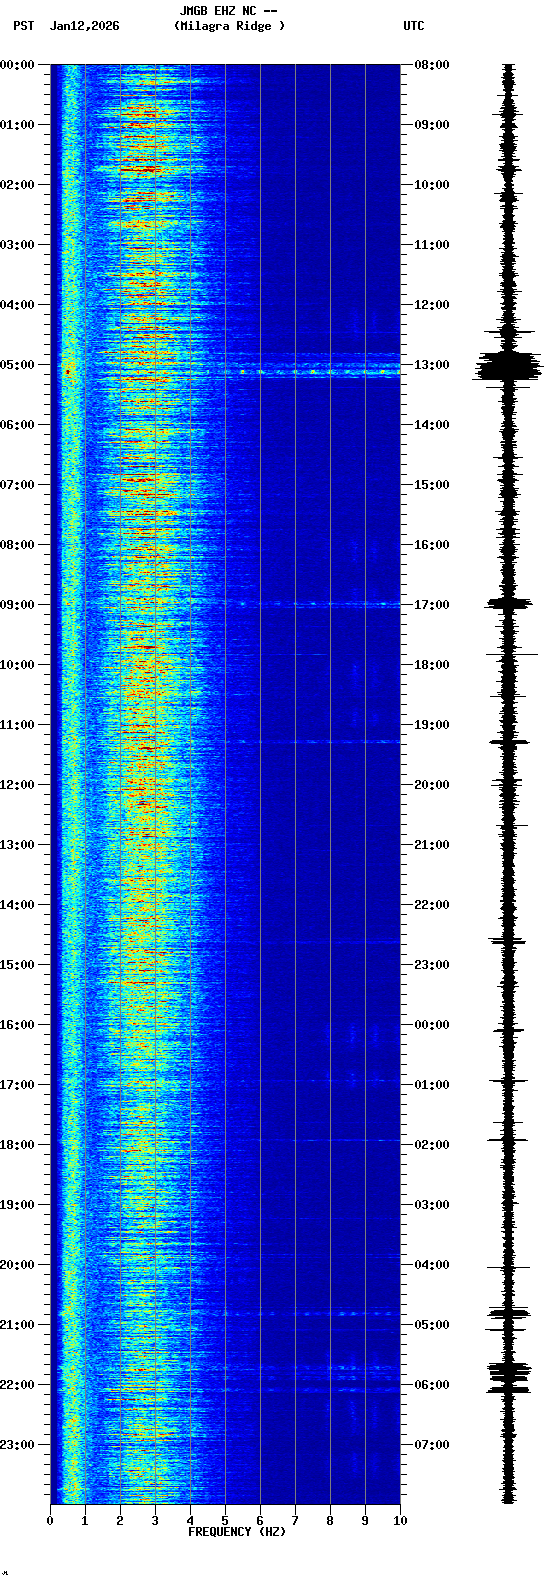Click the '08:00' PST time label on left
The height and width of the screenshot is (1584, 552).
pos(17,545)
